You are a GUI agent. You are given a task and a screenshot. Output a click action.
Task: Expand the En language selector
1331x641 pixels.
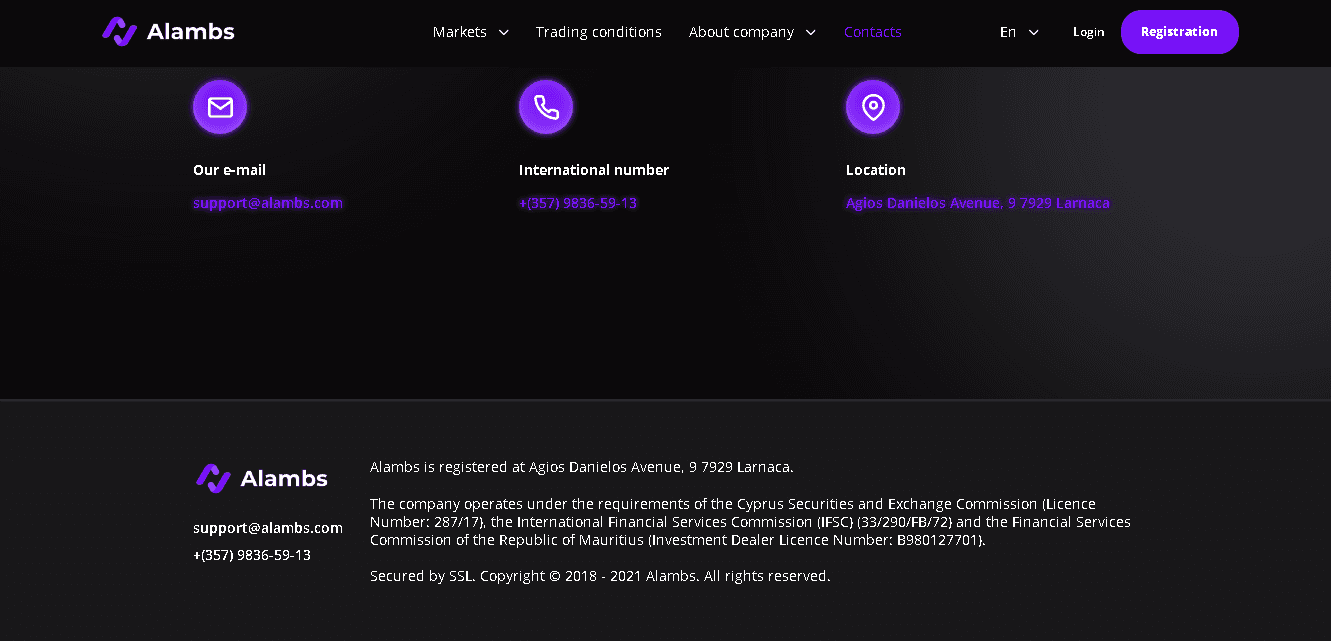pos(1019,31)
